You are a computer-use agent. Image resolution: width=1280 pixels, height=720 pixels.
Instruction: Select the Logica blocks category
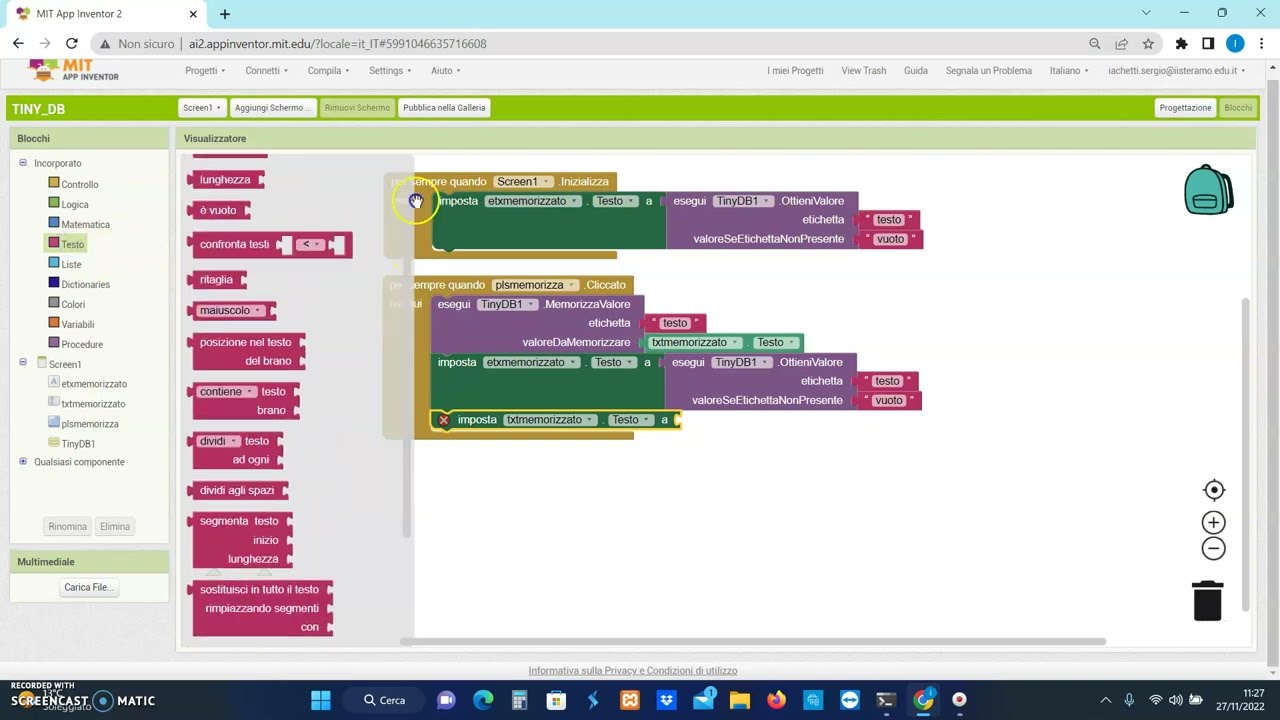[x=75, y=204]
